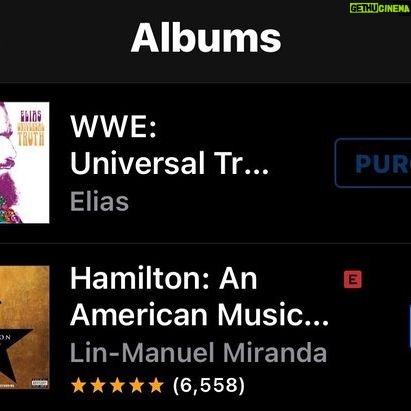Tap the blue button beside the Hamilton row

coord(410,327)
